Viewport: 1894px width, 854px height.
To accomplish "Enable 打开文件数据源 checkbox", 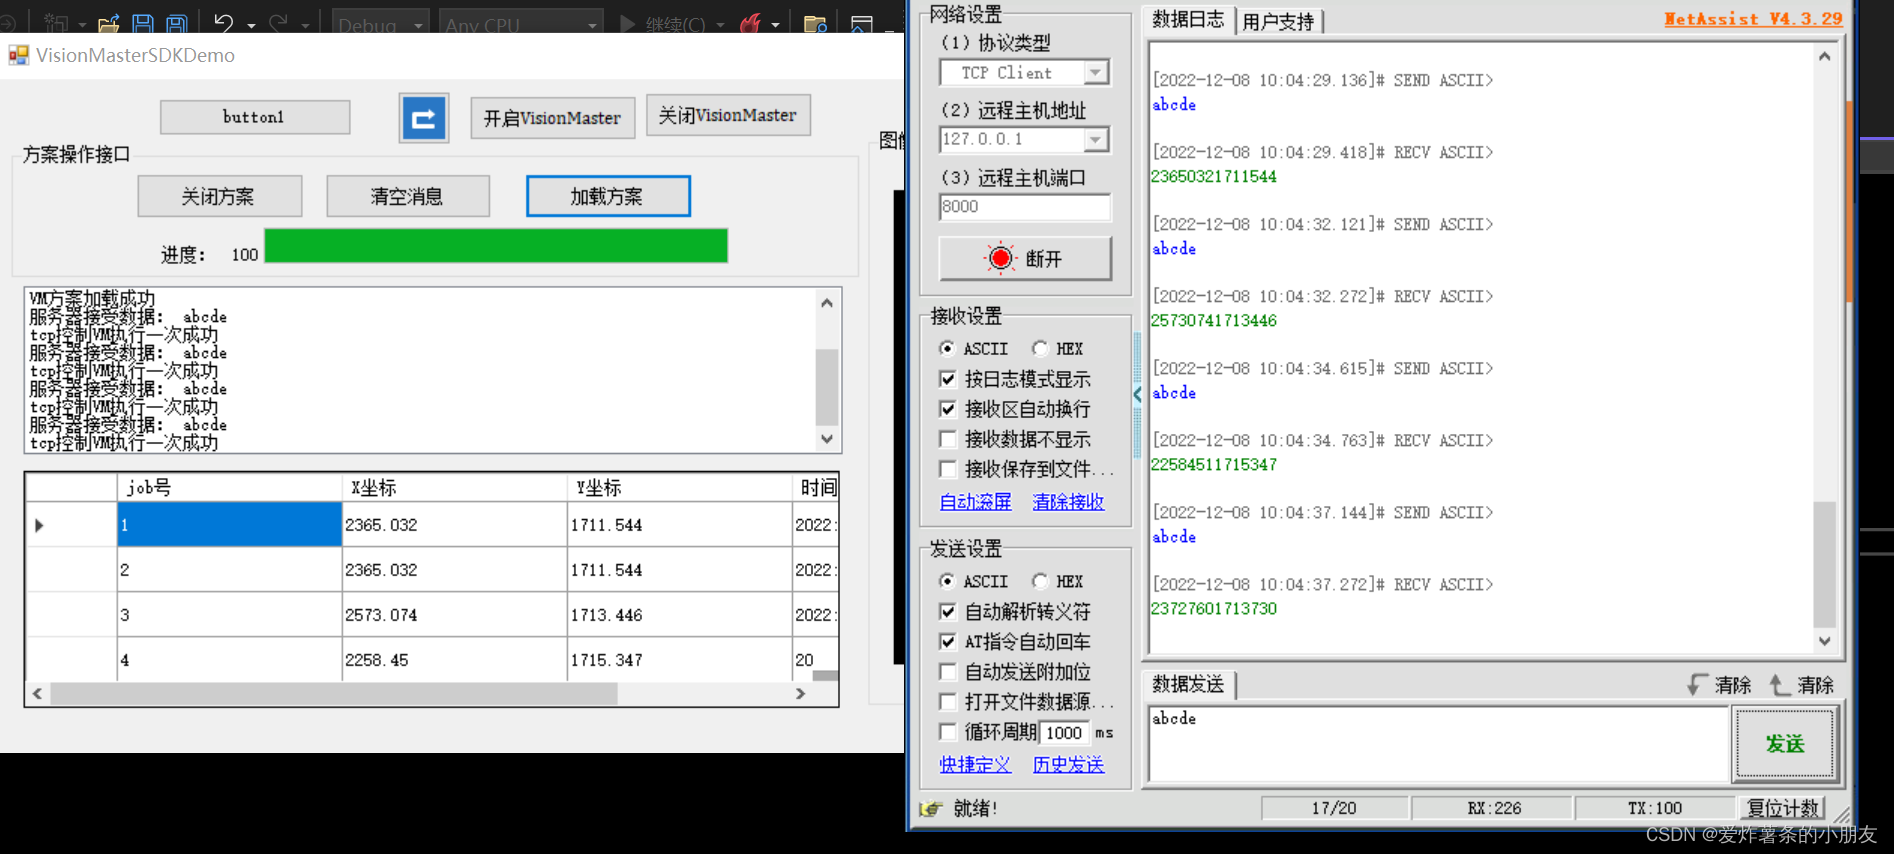I will (x=948, y=701).
